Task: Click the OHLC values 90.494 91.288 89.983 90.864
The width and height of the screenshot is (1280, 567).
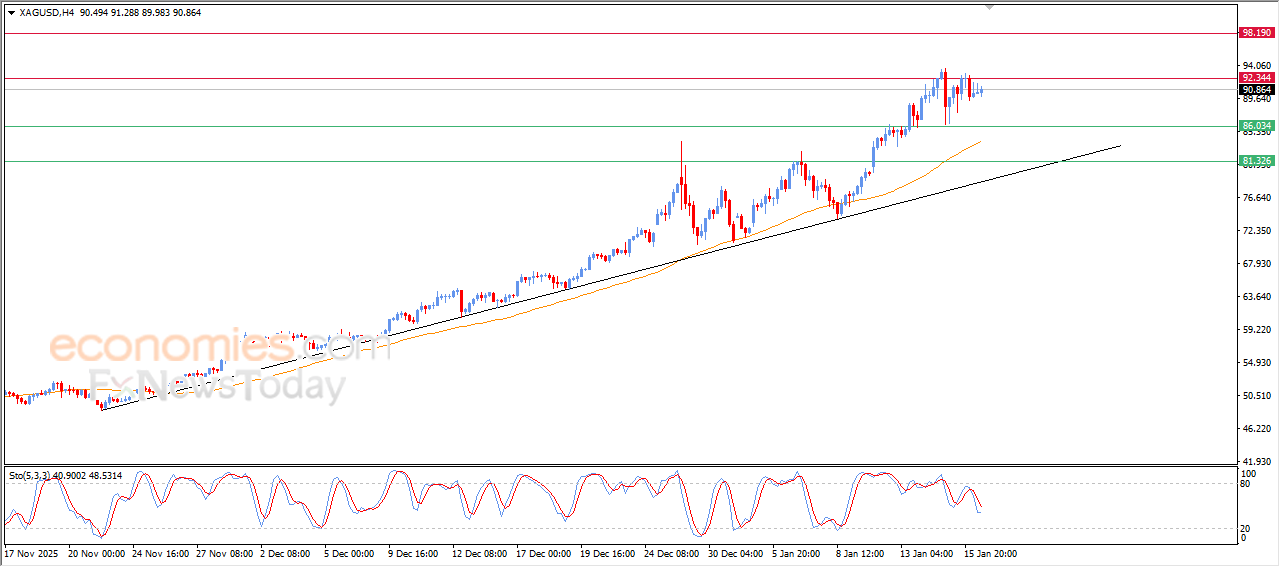Action: (x=140, y=13)
